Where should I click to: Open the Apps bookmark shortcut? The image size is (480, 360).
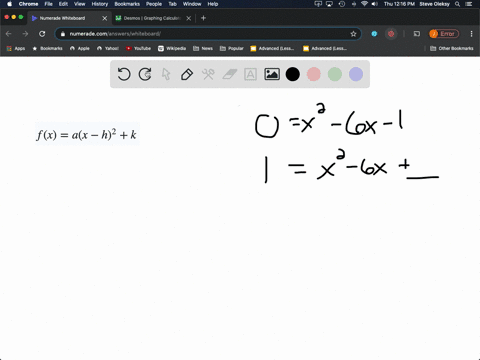(16, 48)
